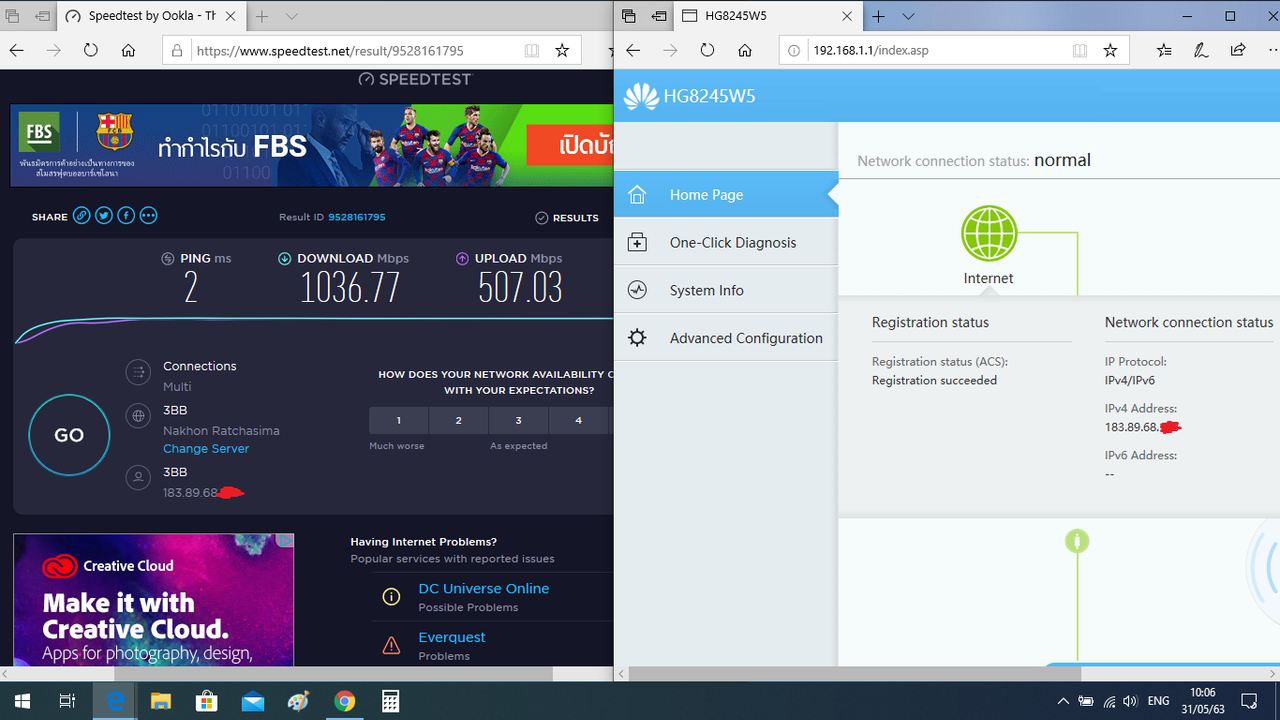This screenshot has width=1280, height=720.
Task: Open home page in Speedtest browser window
Action: click(128, 50)
